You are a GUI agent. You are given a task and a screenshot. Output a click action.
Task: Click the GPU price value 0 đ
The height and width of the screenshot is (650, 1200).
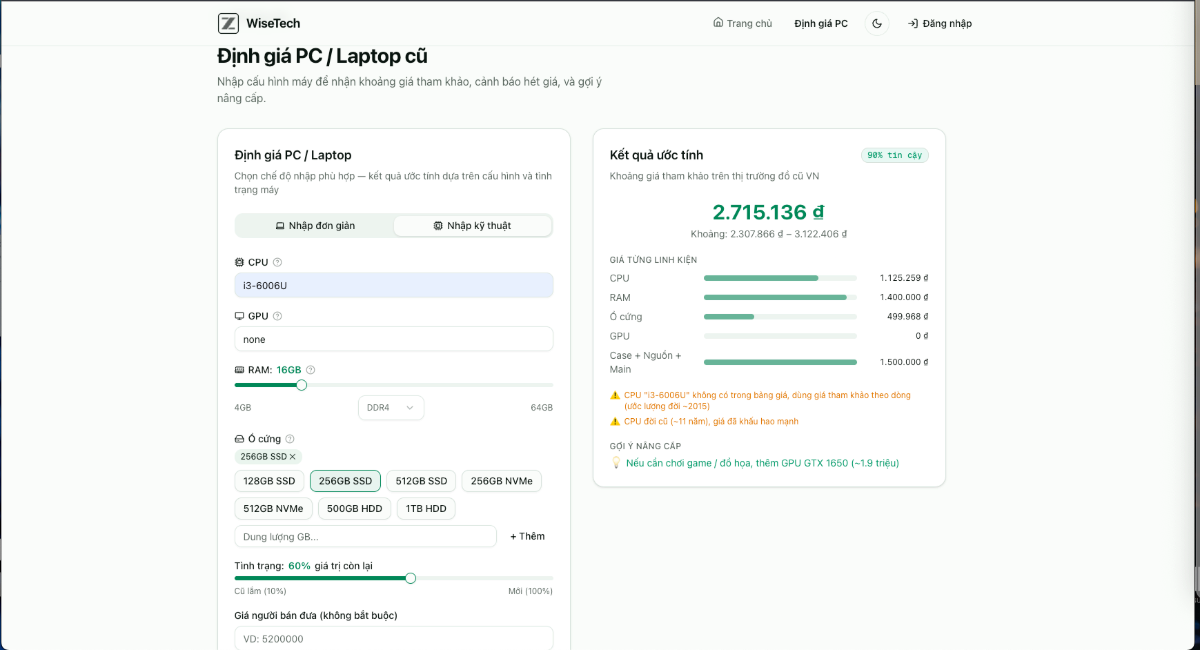point(921,336)
